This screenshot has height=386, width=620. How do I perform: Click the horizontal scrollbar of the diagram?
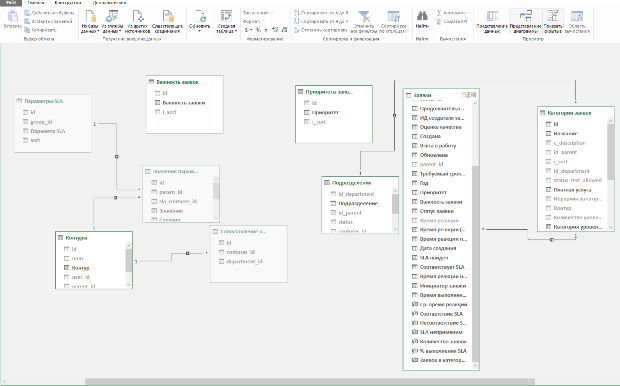[310, 382]
